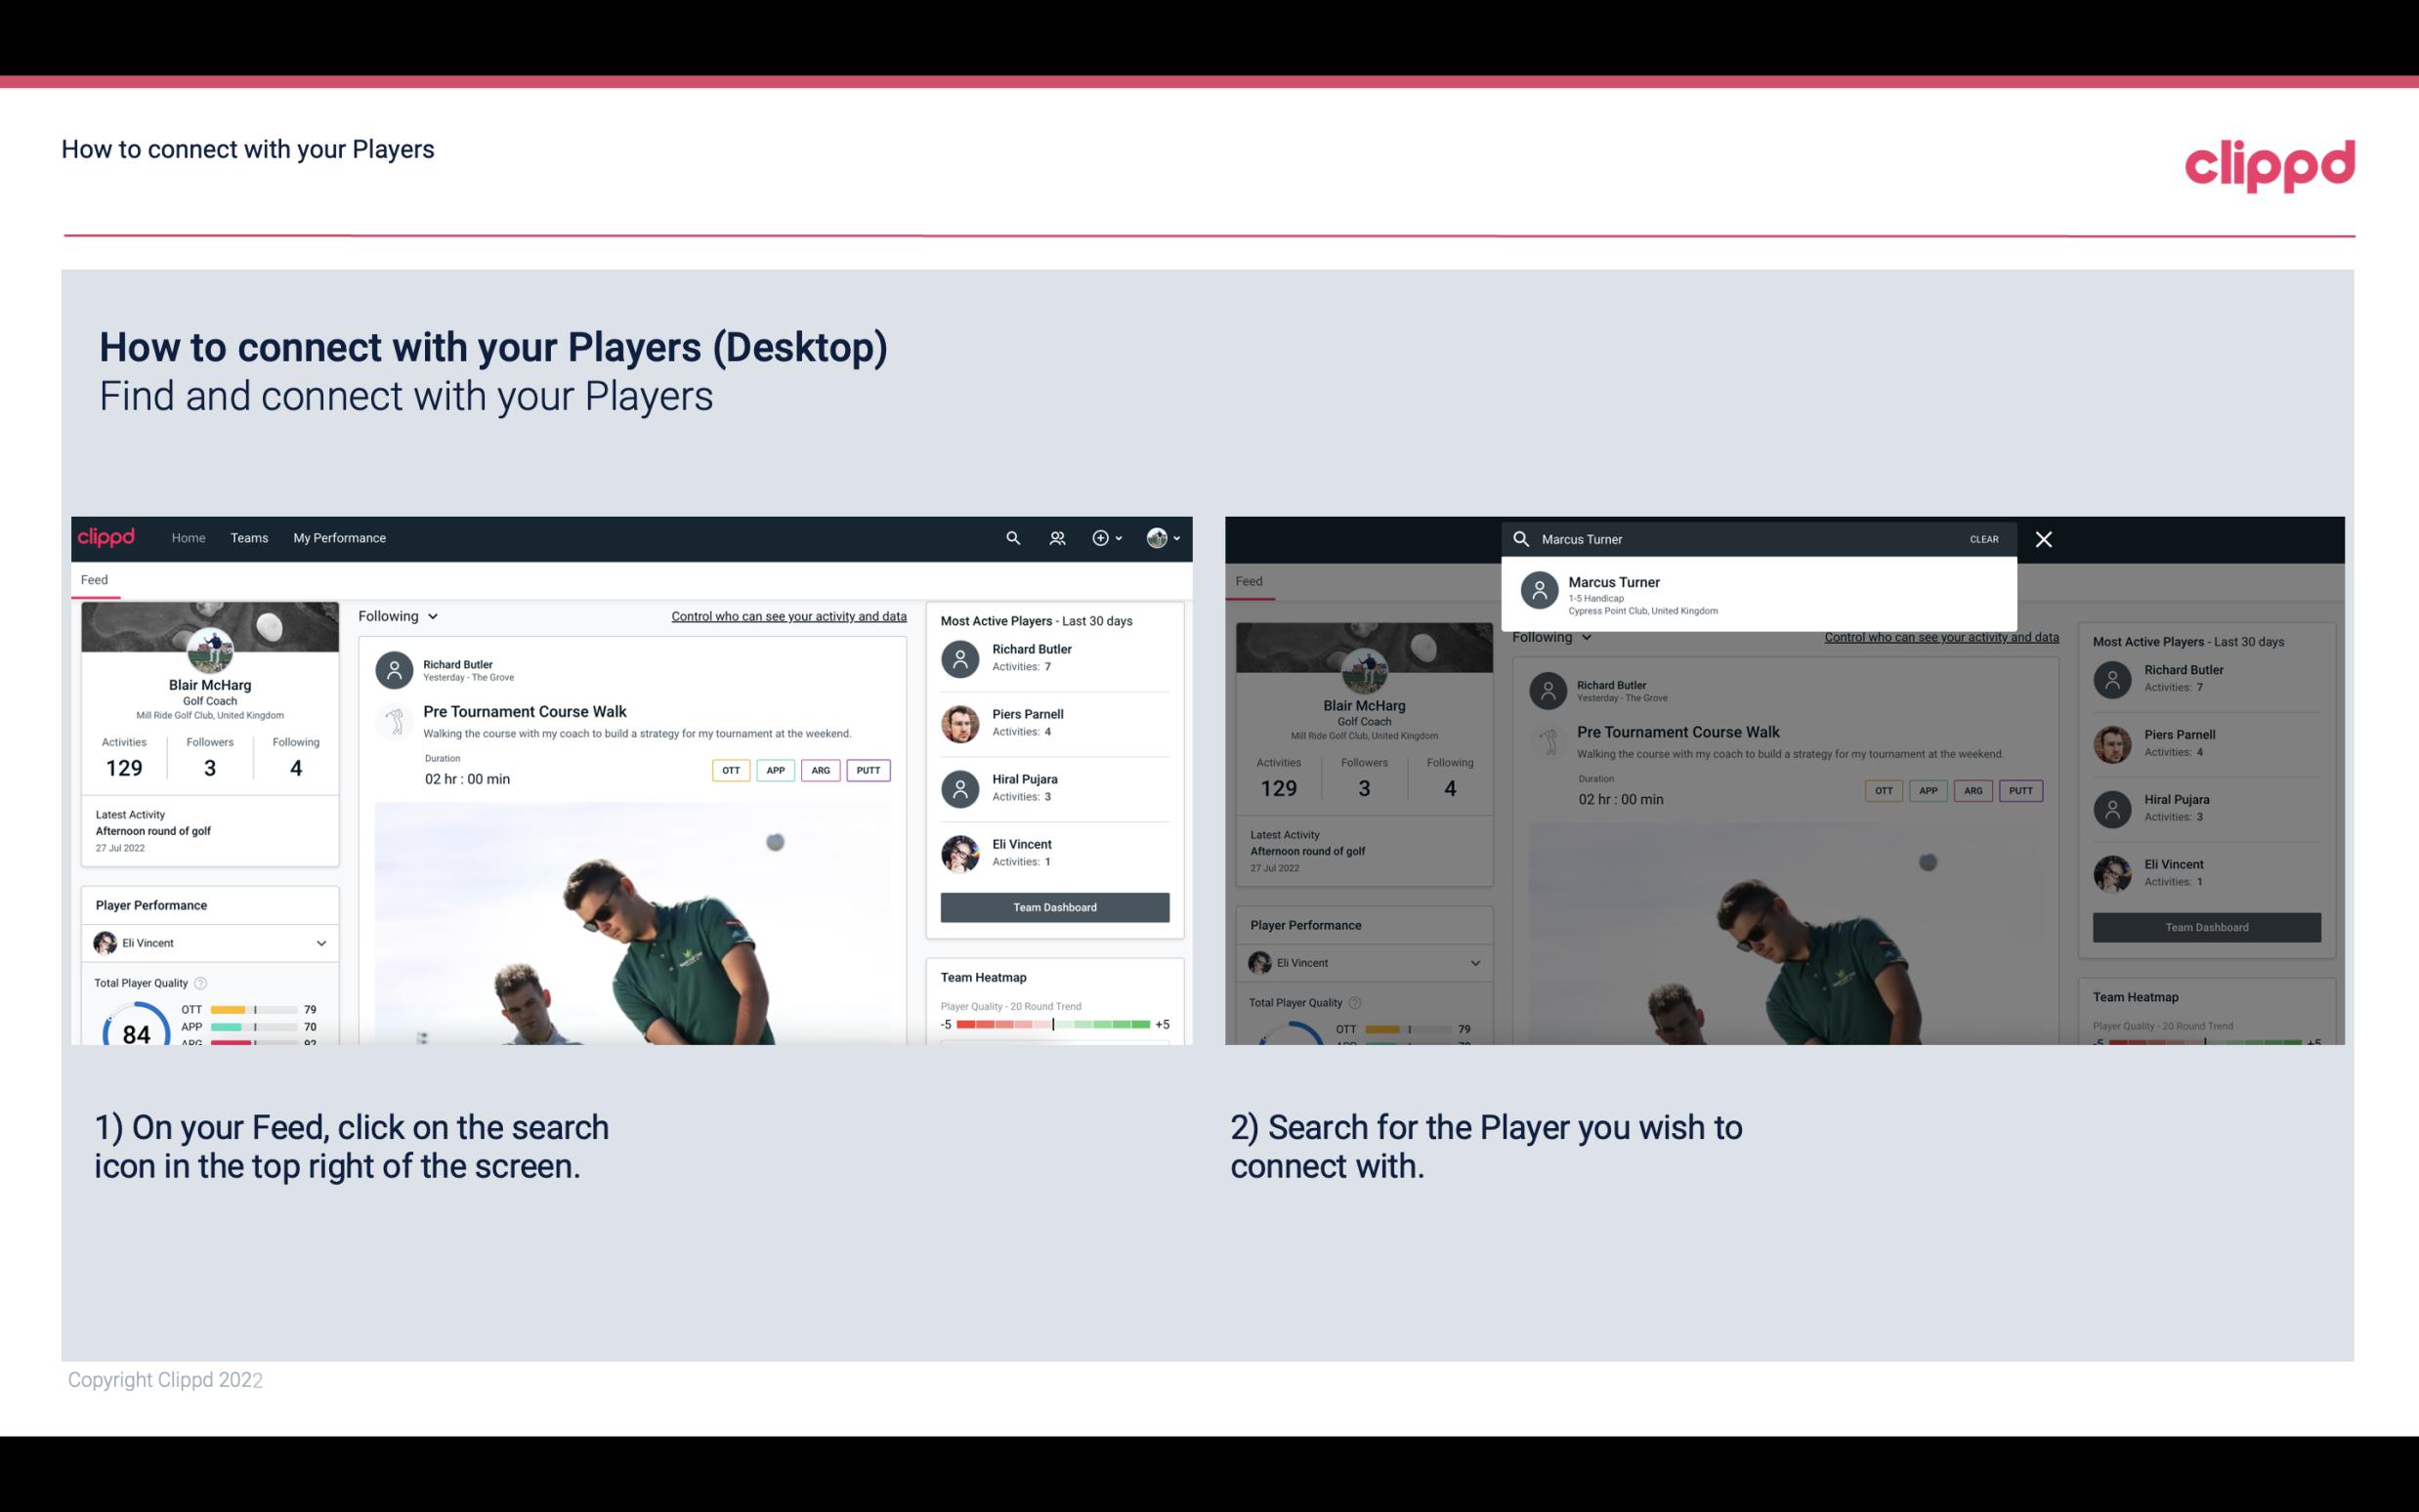This screenshot has width=2419, height=1512.
Task: Toggle Player Performance visibility for Eli Vincent
Action: point(320,943)
